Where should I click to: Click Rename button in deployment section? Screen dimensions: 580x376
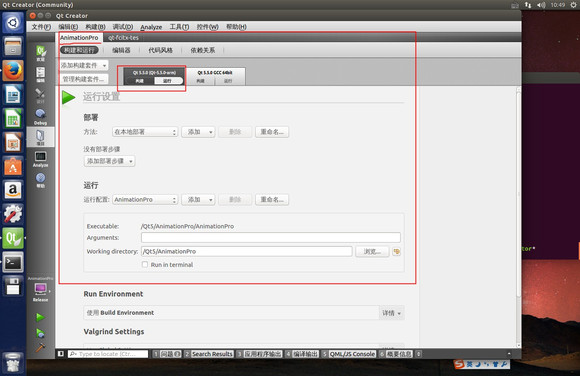click(x=272, y=132)
